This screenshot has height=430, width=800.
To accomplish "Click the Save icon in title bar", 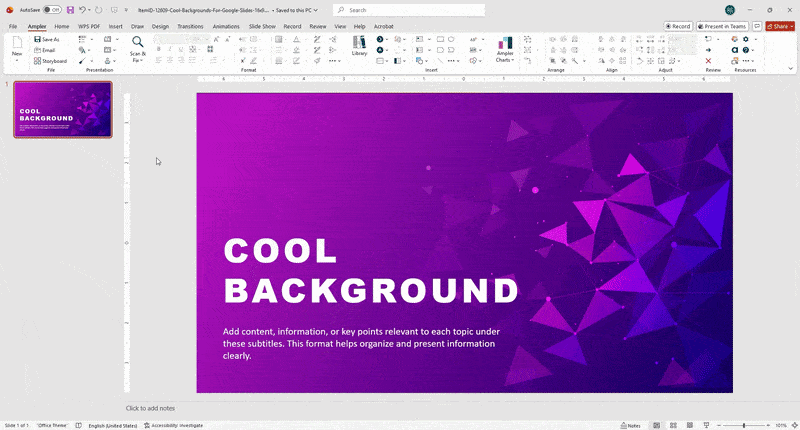I will [x=70, y=10].
